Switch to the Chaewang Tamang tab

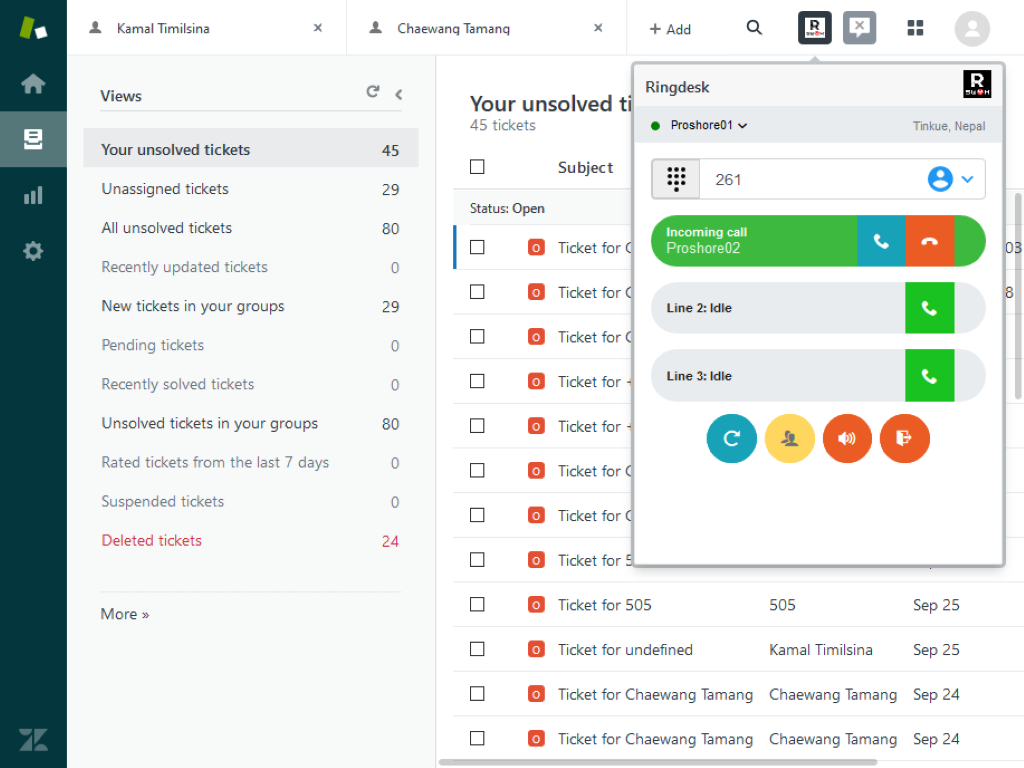[x=453, y=29]
